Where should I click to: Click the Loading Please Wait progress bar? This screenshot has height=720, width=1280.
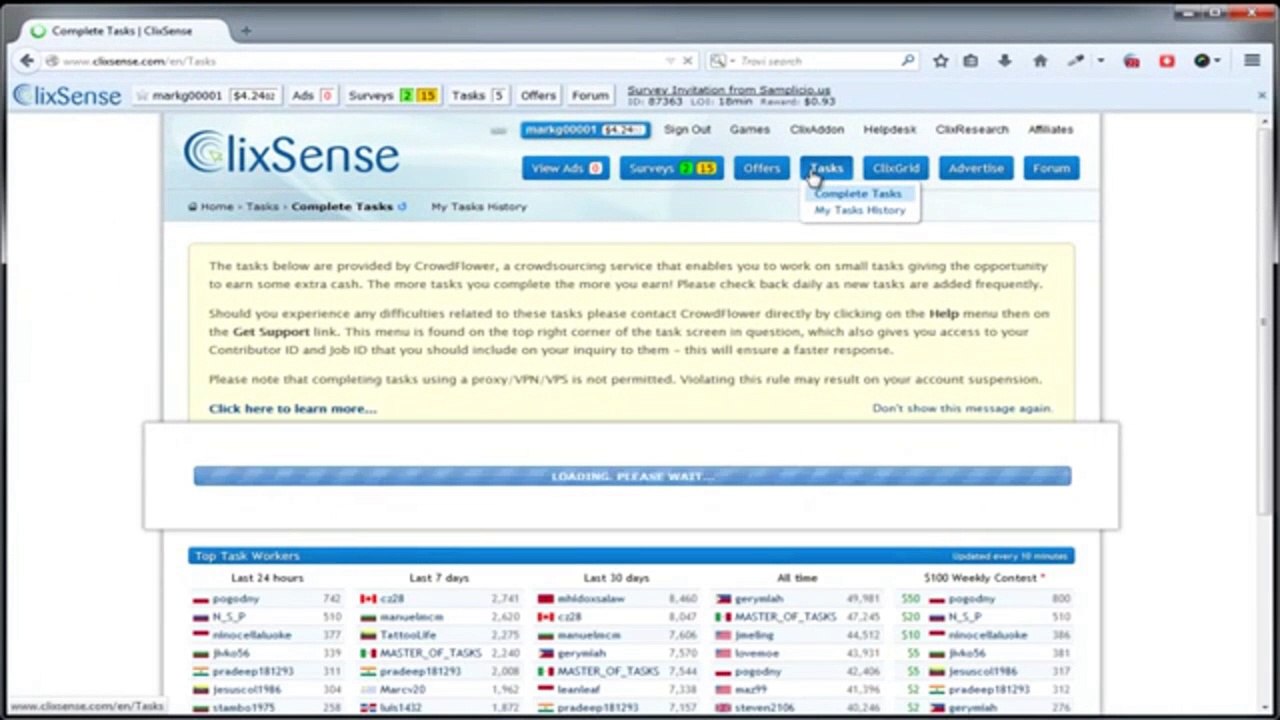pos(632,476)
